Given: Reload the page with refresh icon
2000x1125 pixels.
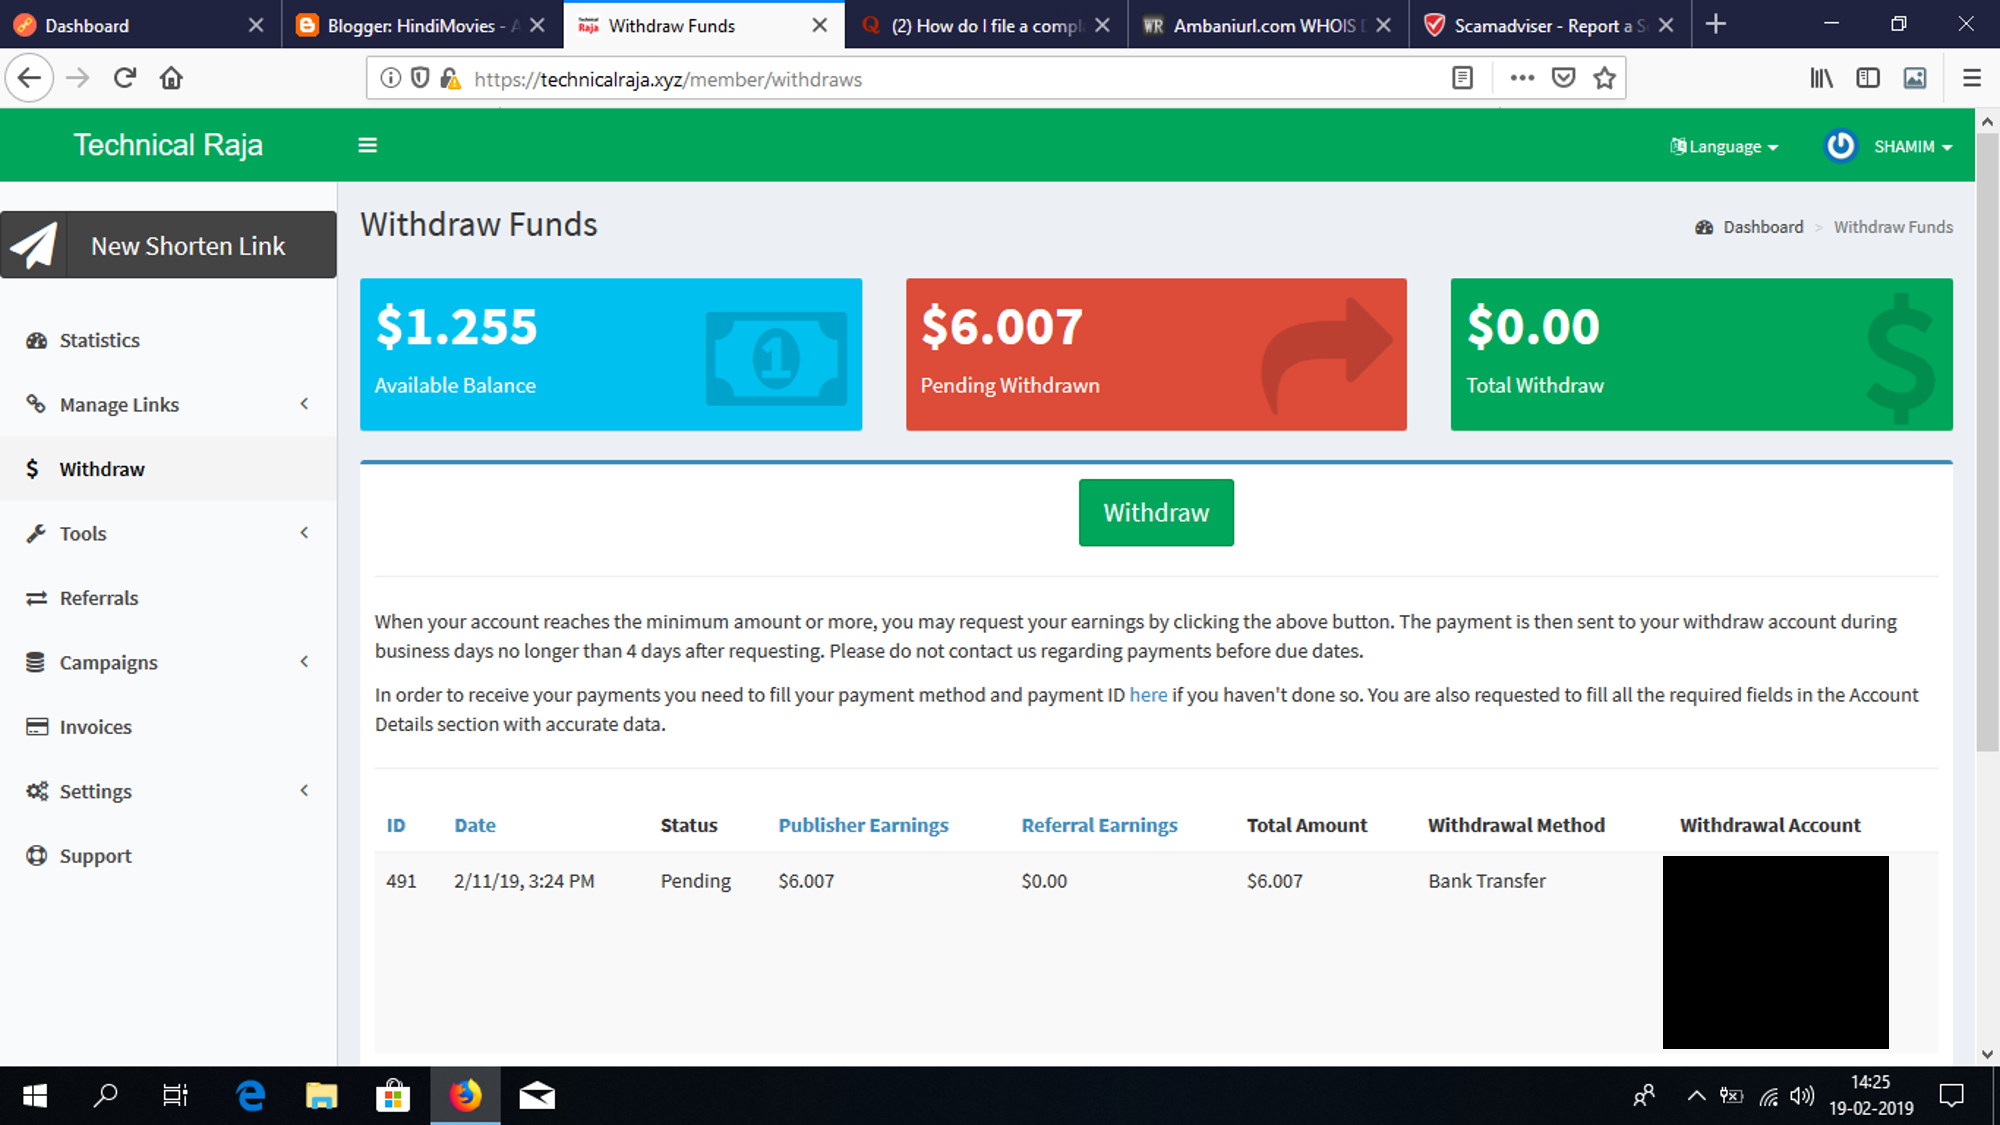Looking at the screenshot, I should point(125,78).
